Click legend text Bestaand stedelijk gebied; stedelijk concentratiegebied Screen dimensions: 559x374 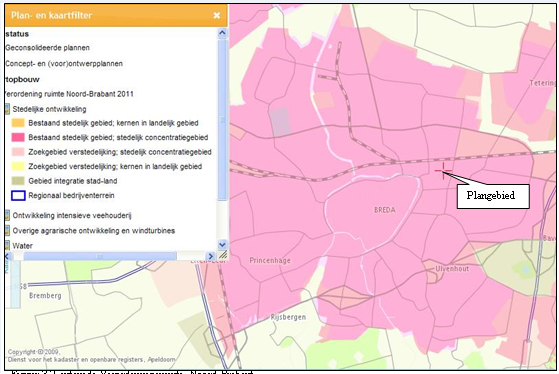pos(118,137)
